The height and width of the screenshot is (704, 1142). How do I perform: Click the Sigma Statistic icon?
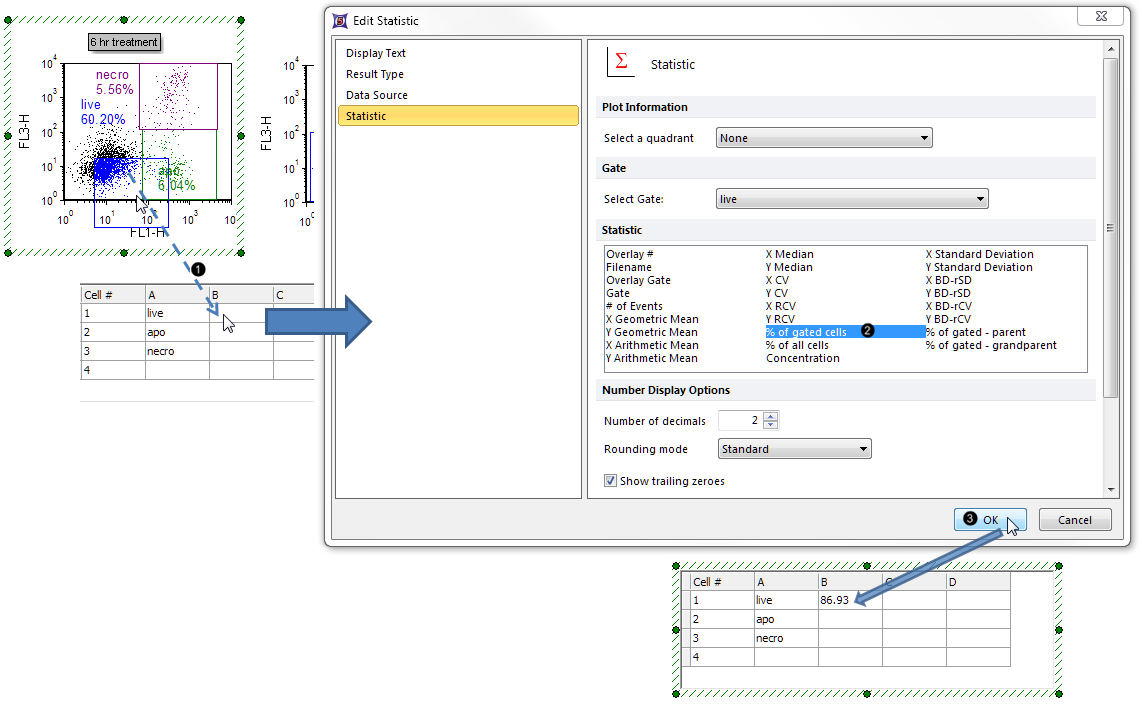[x=622, y=62]
